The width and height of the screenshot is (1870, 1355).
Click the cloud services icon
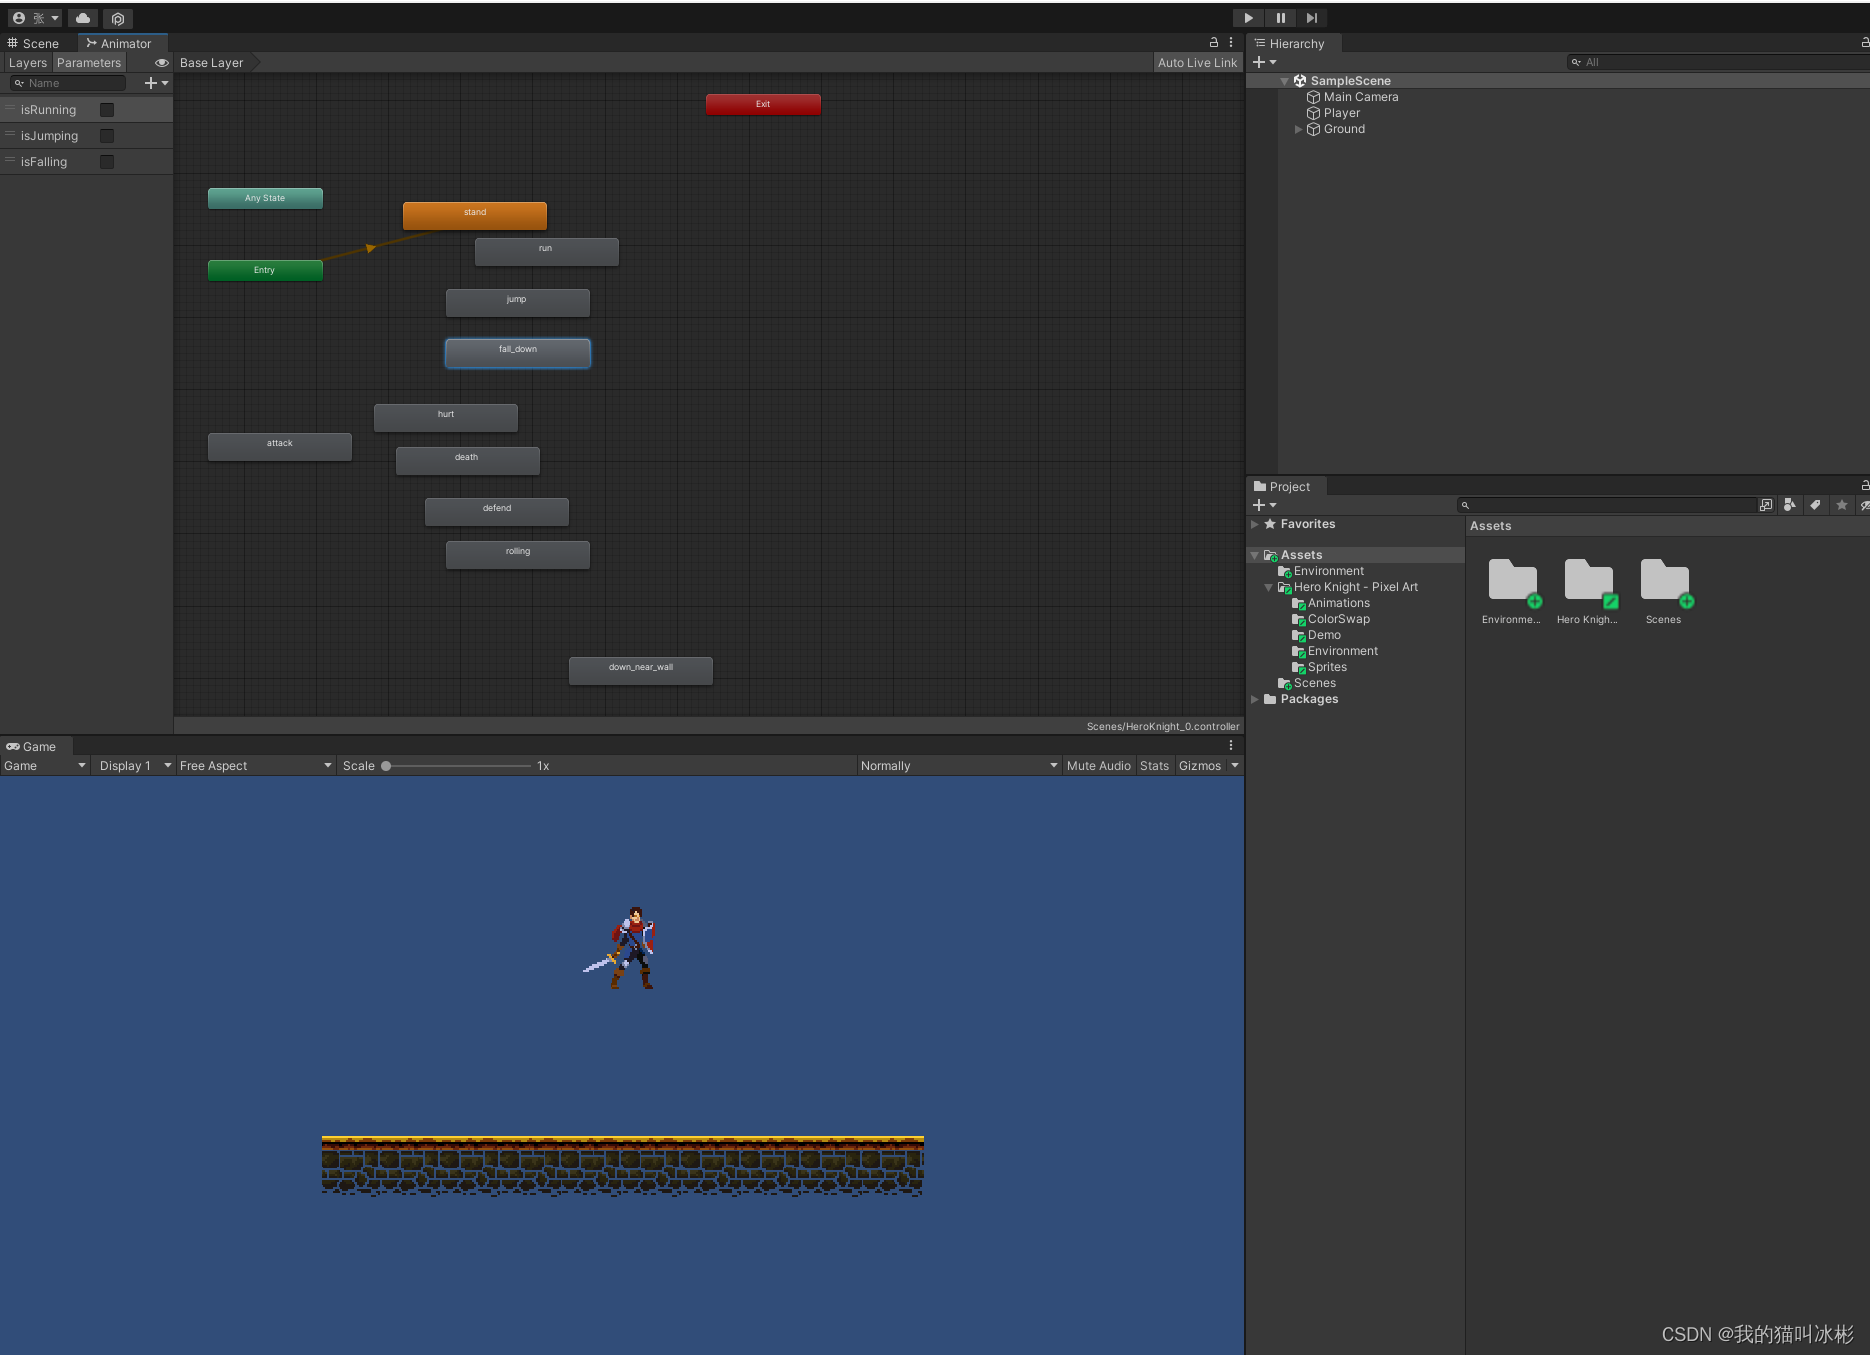coord(82,18)
